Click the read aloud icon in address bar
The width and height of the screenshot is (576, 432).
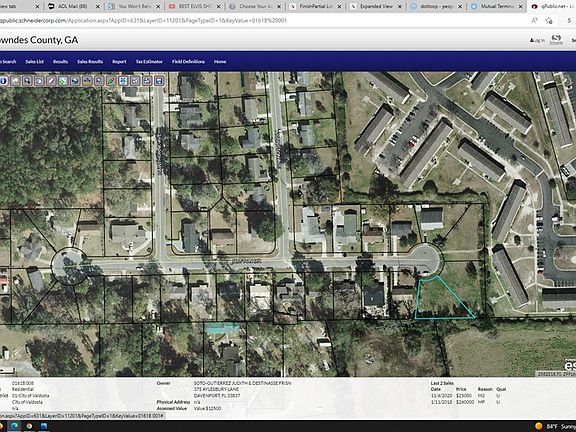(x=534, y=21)
